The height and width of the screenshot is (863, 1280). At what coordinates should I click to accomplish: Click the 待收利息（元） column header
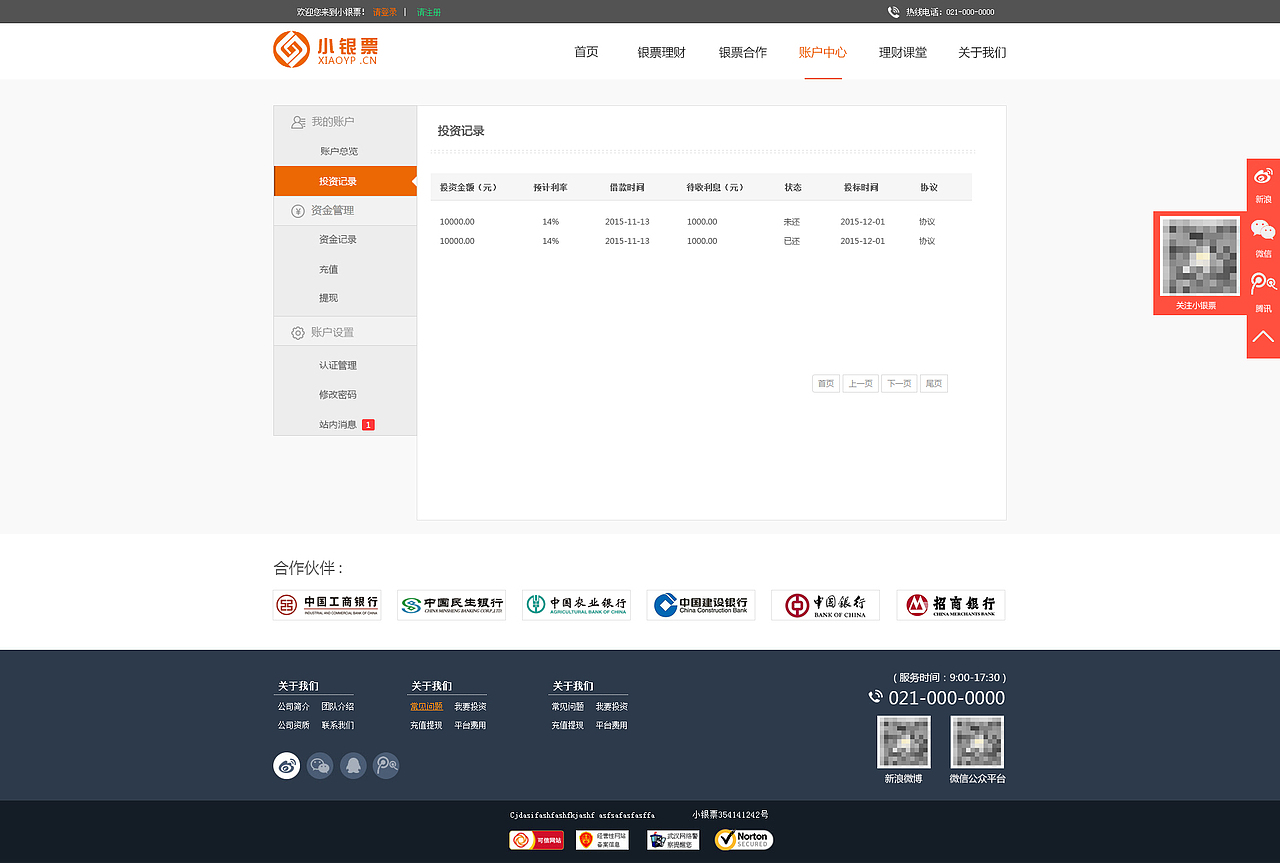point(715,188)
